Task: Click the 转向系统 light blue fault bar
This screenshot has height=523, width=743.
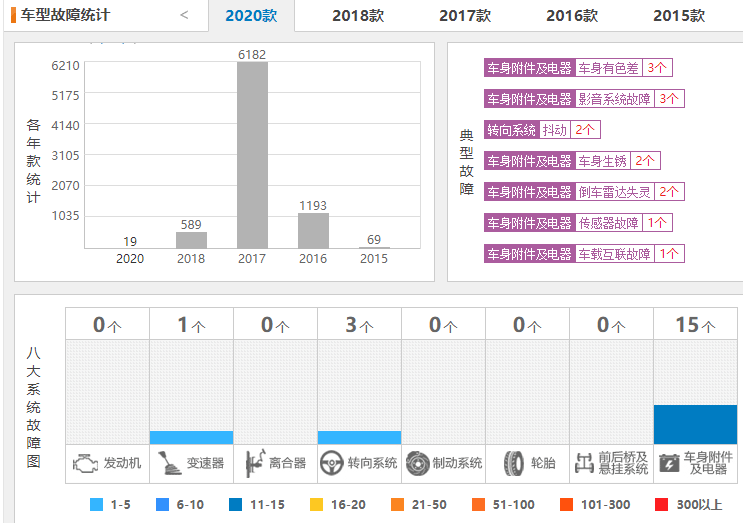Action: (x=359, y=437)
